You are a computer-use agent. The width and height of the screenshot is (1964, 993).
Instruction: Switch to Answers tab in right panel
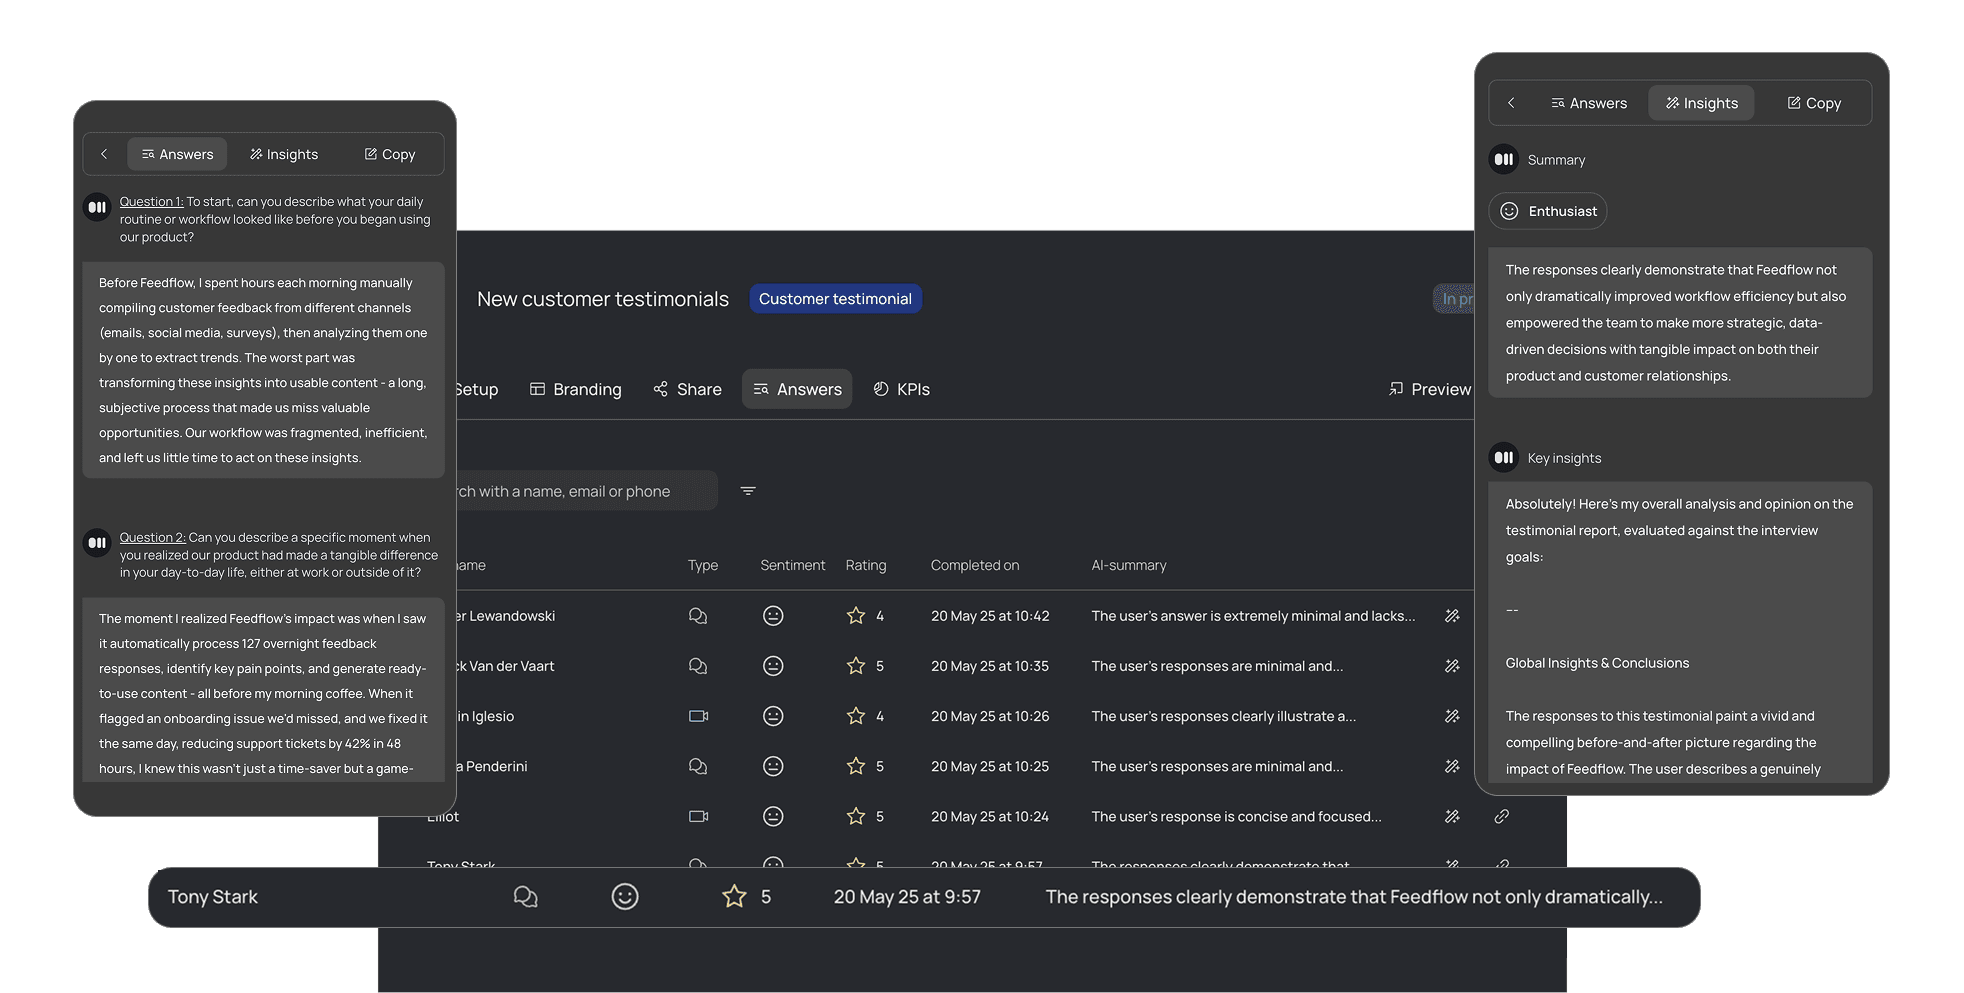point(1589,103)
